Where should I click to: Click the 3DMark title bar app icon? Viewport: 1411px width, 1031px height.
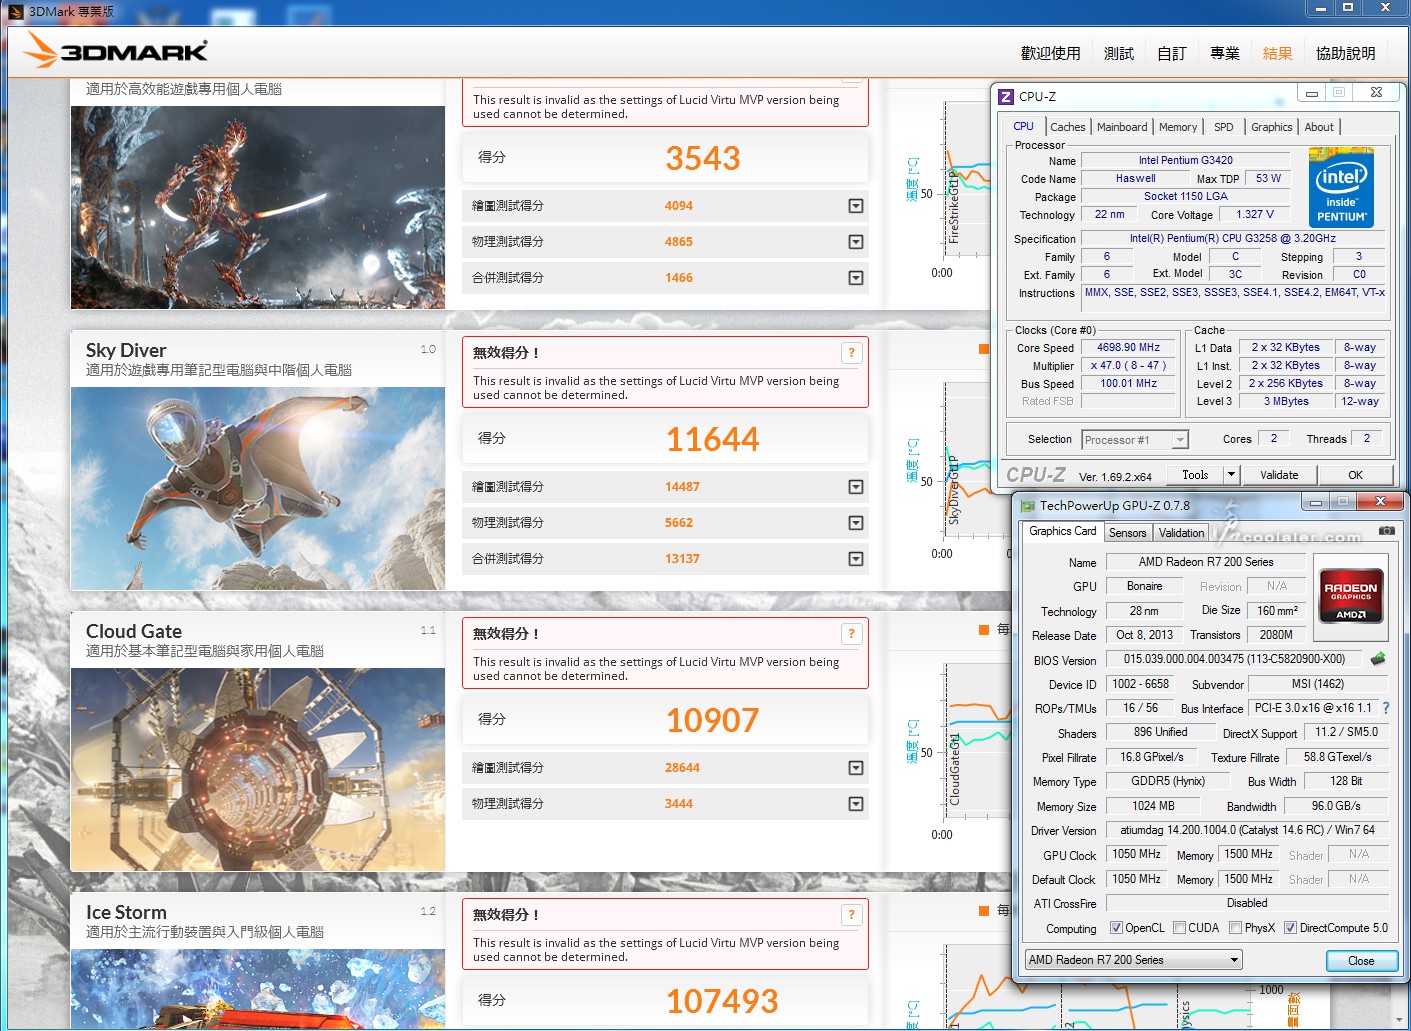pos(15,11)
